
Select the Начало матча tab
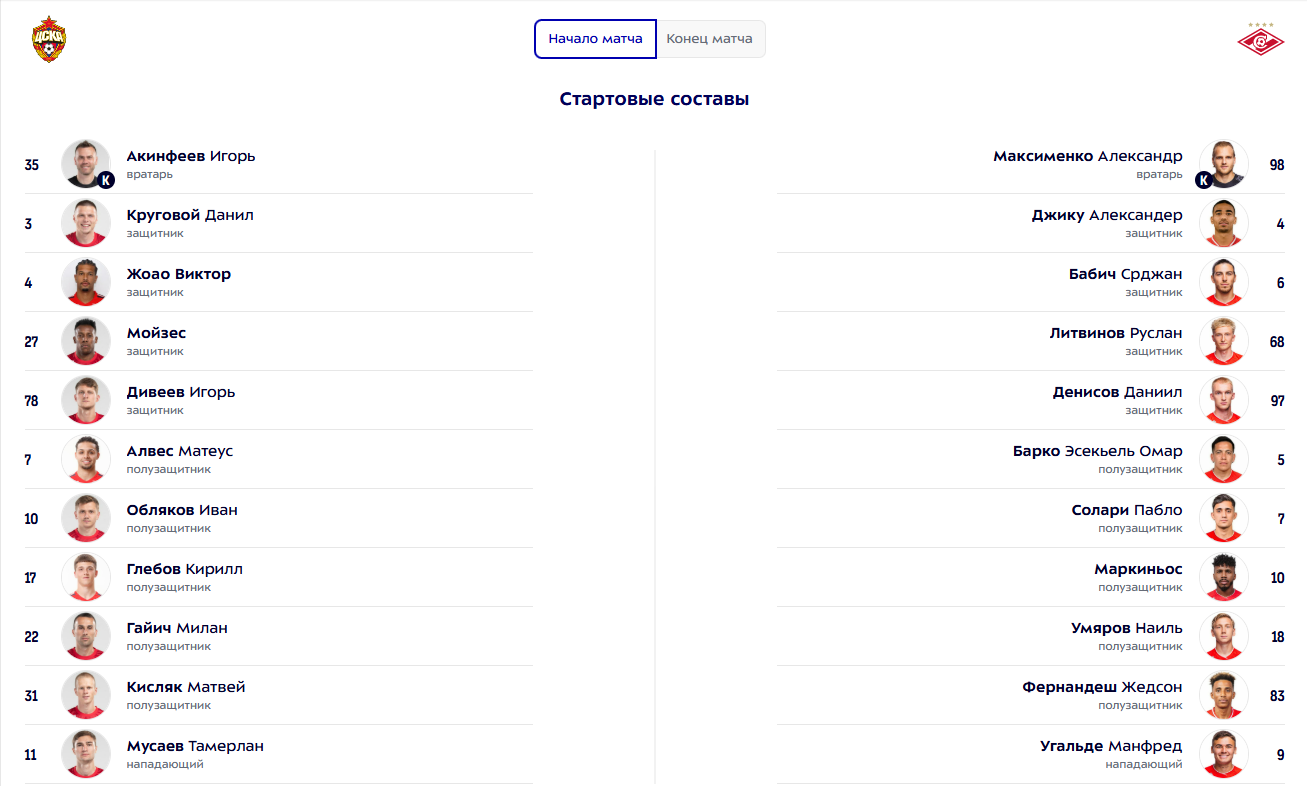click(595, 39)
